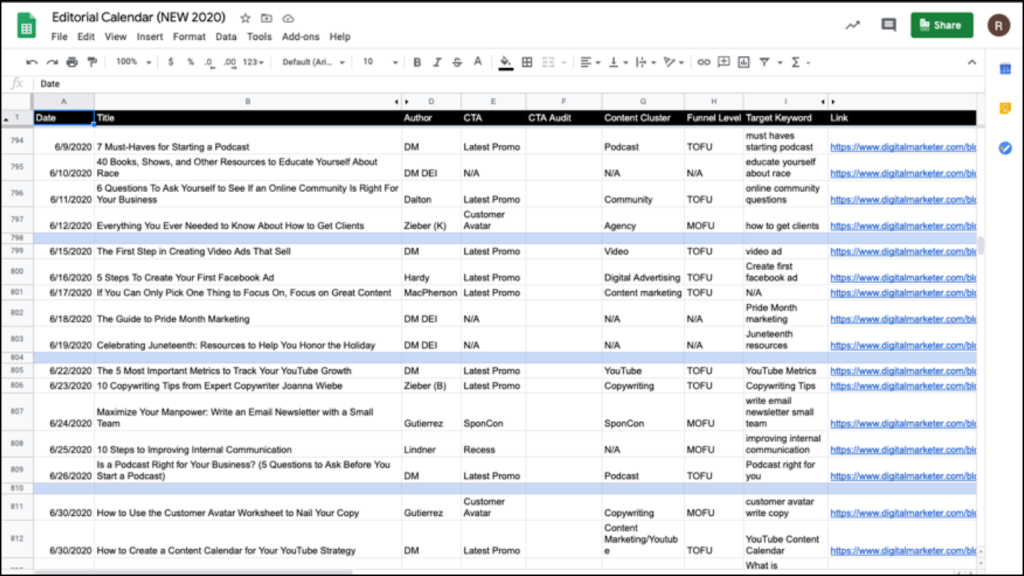This screenshot has height=576, width=1024.
Task: Click the vertical scrollbar thumb
Action: pyautogui.click(x=980, y=245)
